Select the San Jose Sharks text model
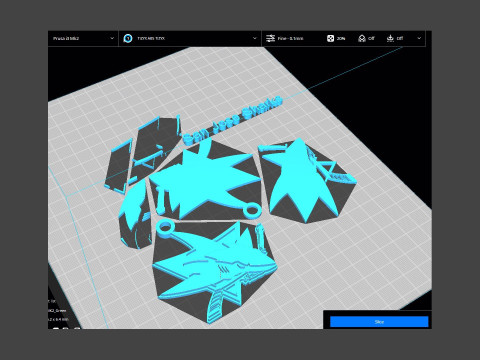This screenshot has height=360, width=480. [233, 120]
